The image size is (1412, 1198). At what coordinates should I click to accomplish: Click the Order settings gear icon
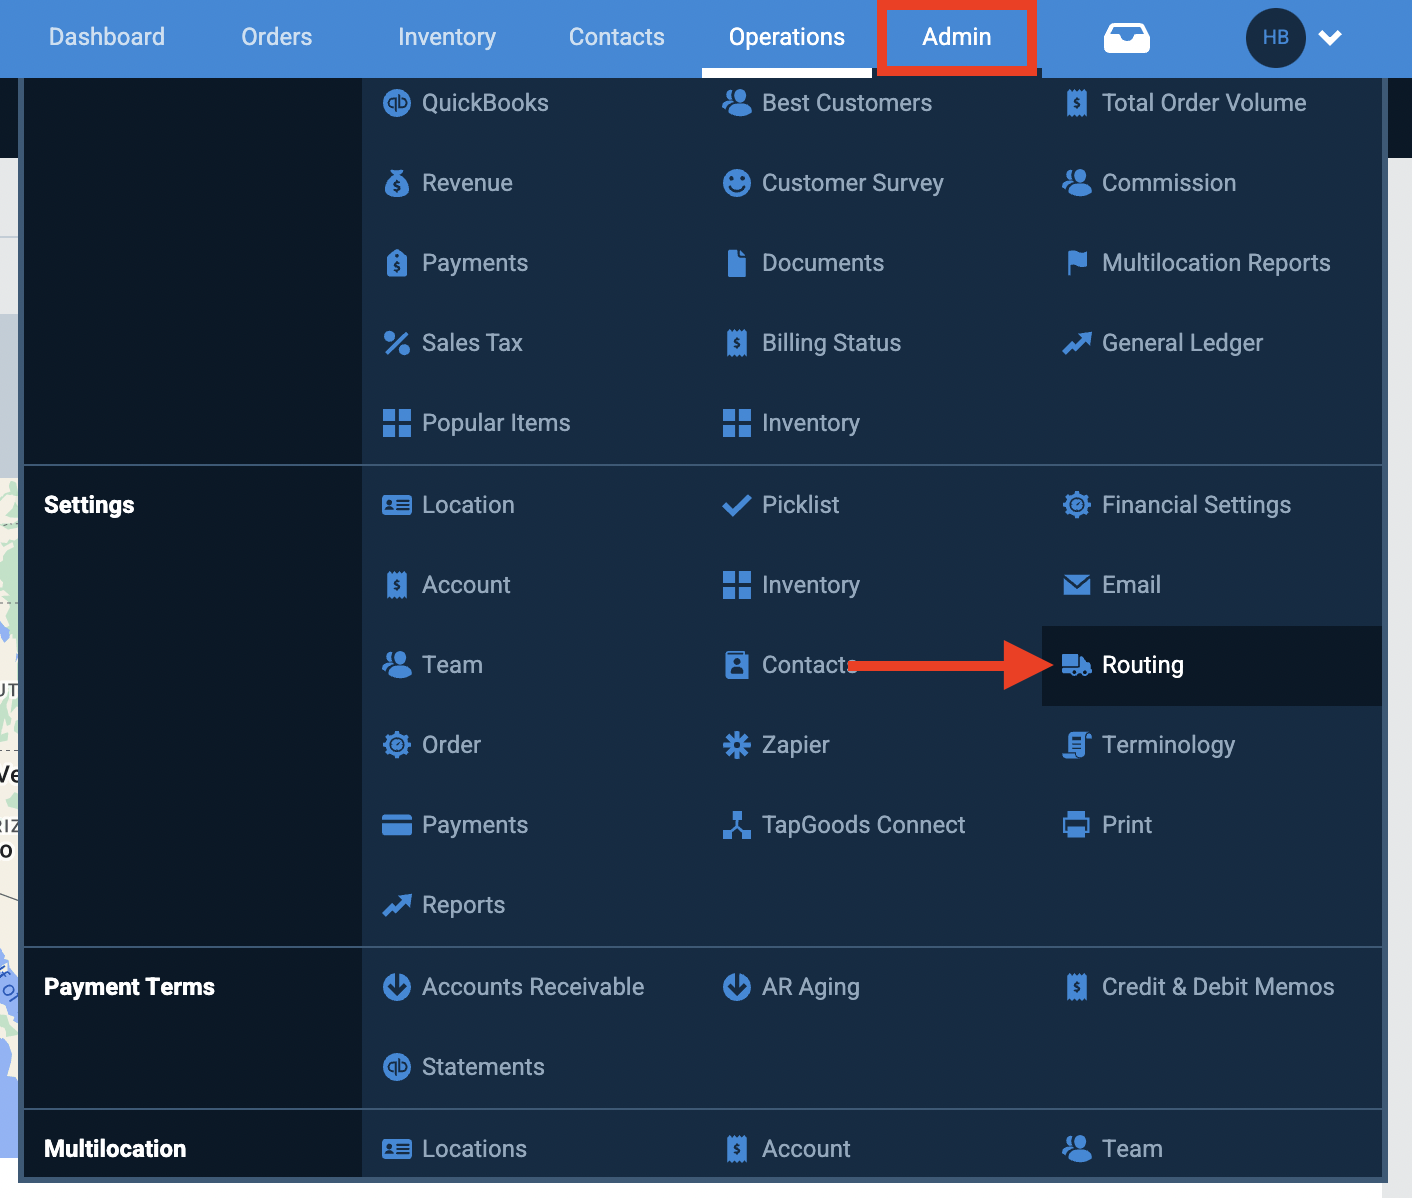point(397,745)
